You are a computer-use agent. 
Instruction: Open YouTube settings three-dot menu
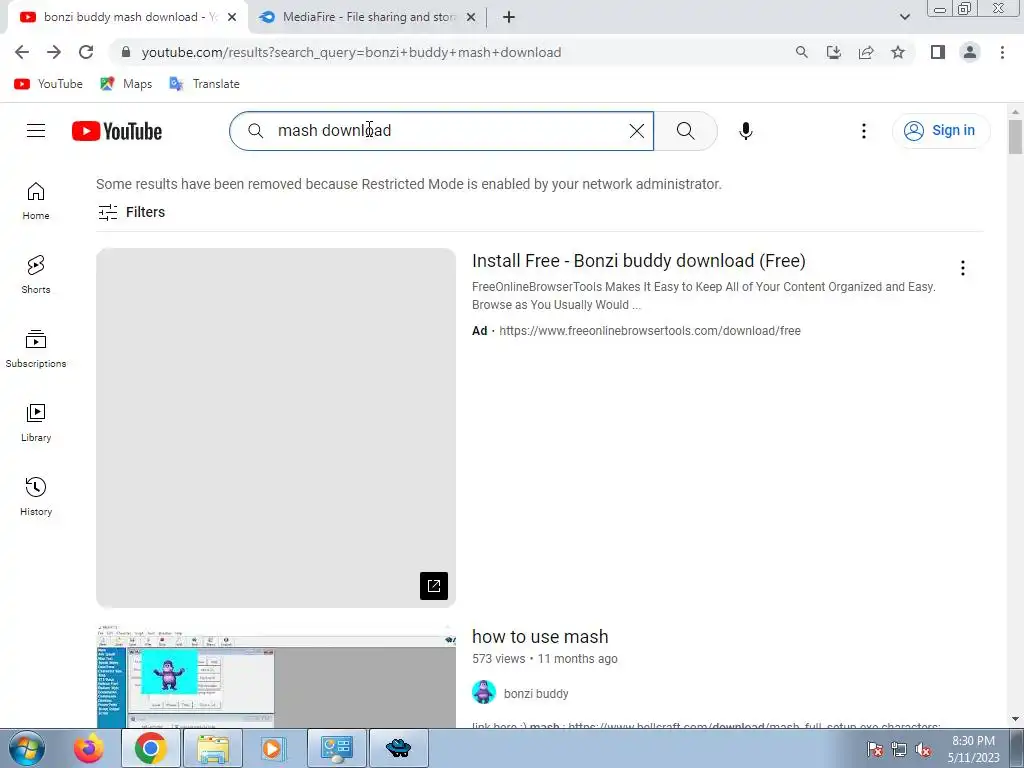[863, 131]
